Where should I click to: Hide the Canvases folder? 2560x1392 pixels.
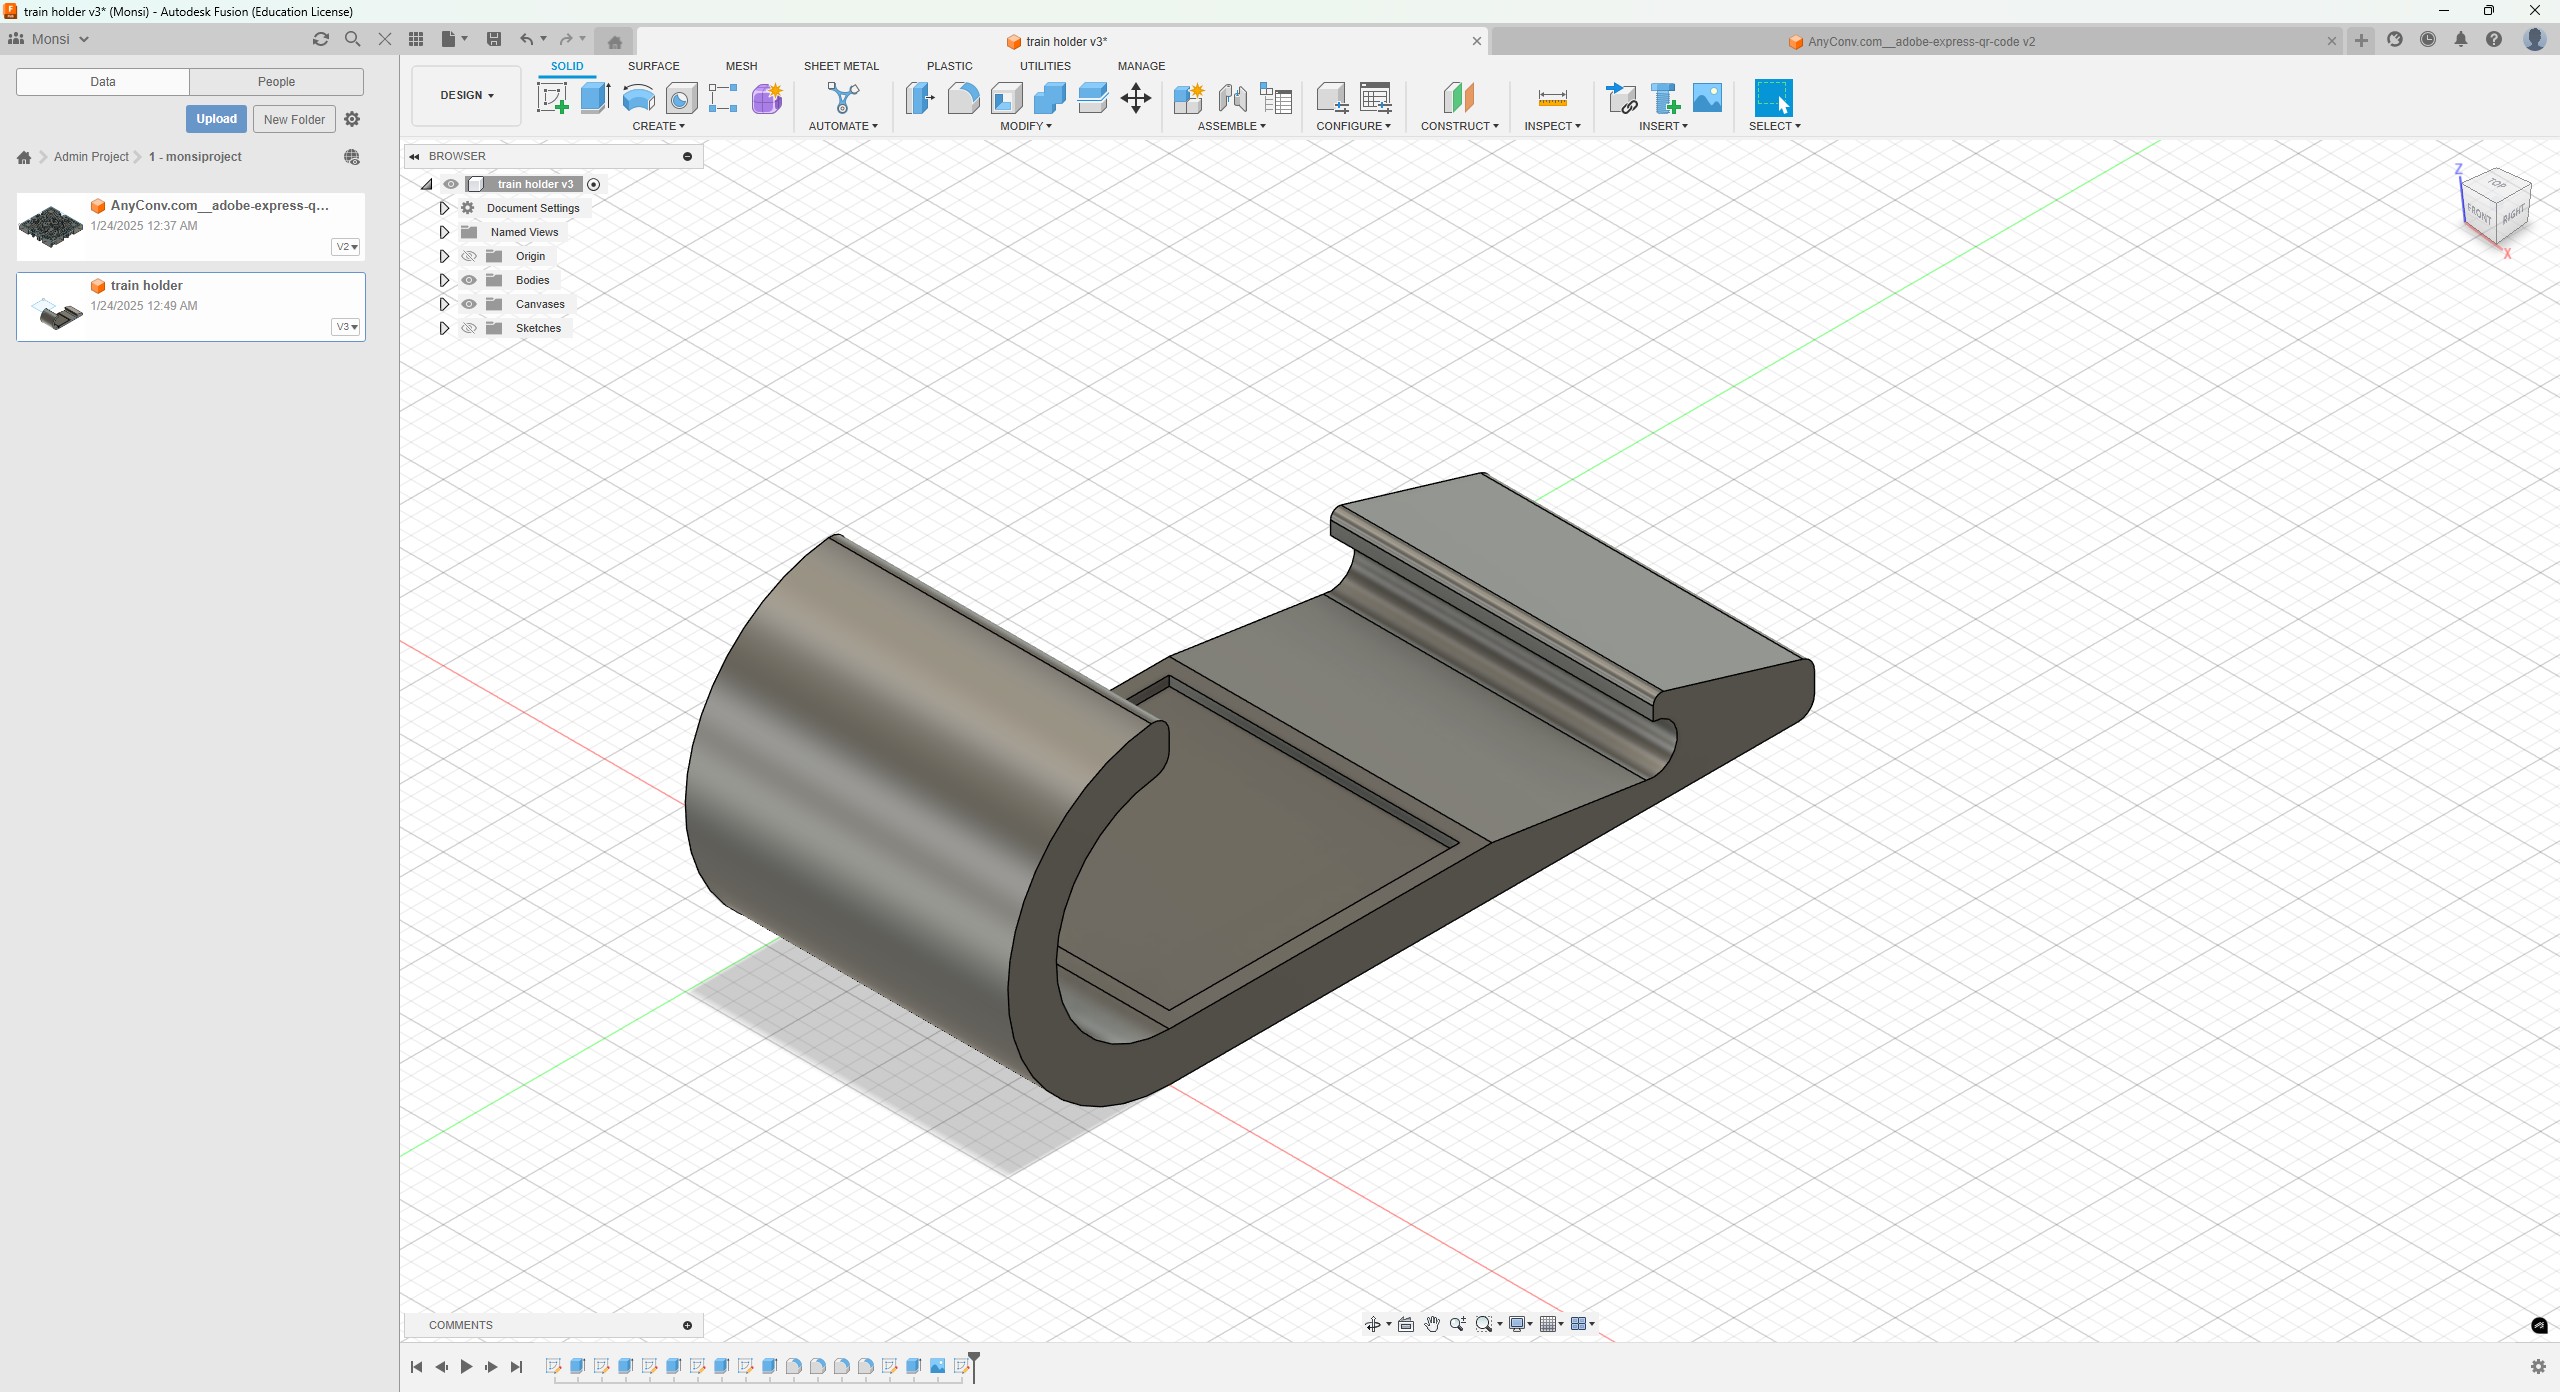point(469,304)
